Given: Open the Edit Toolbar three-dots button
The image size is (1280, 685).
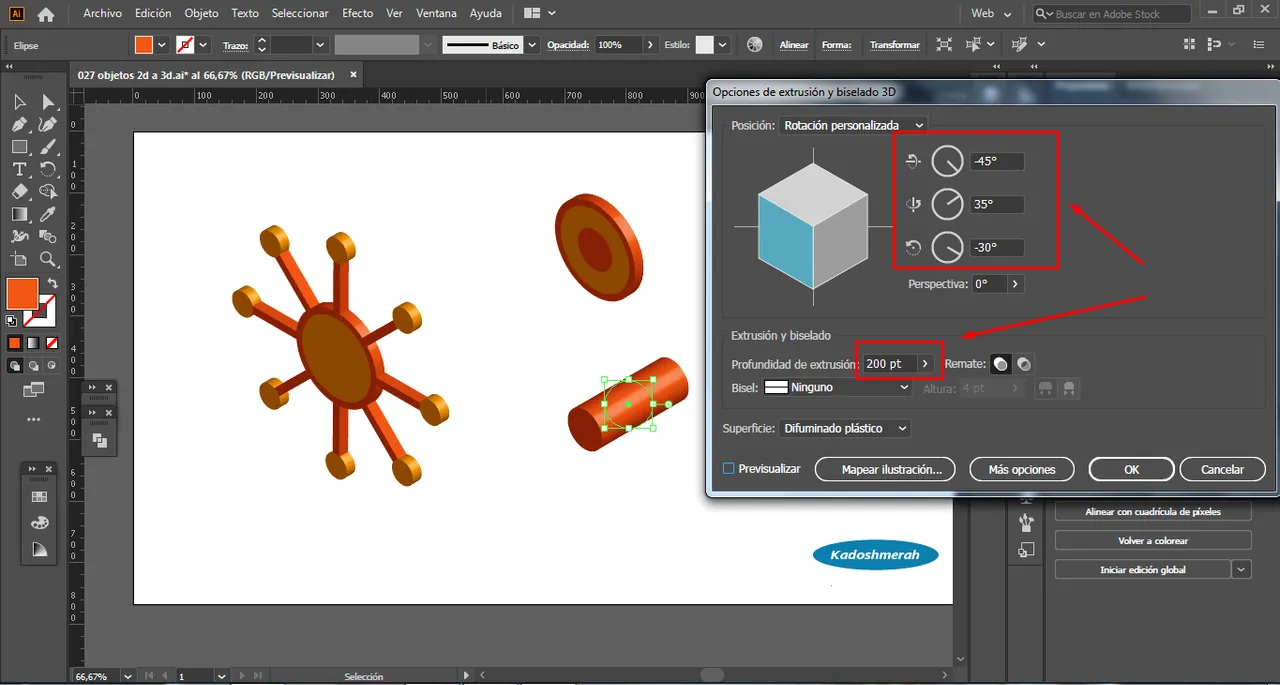Looking at the screenshot, I should tap(33, 420).
